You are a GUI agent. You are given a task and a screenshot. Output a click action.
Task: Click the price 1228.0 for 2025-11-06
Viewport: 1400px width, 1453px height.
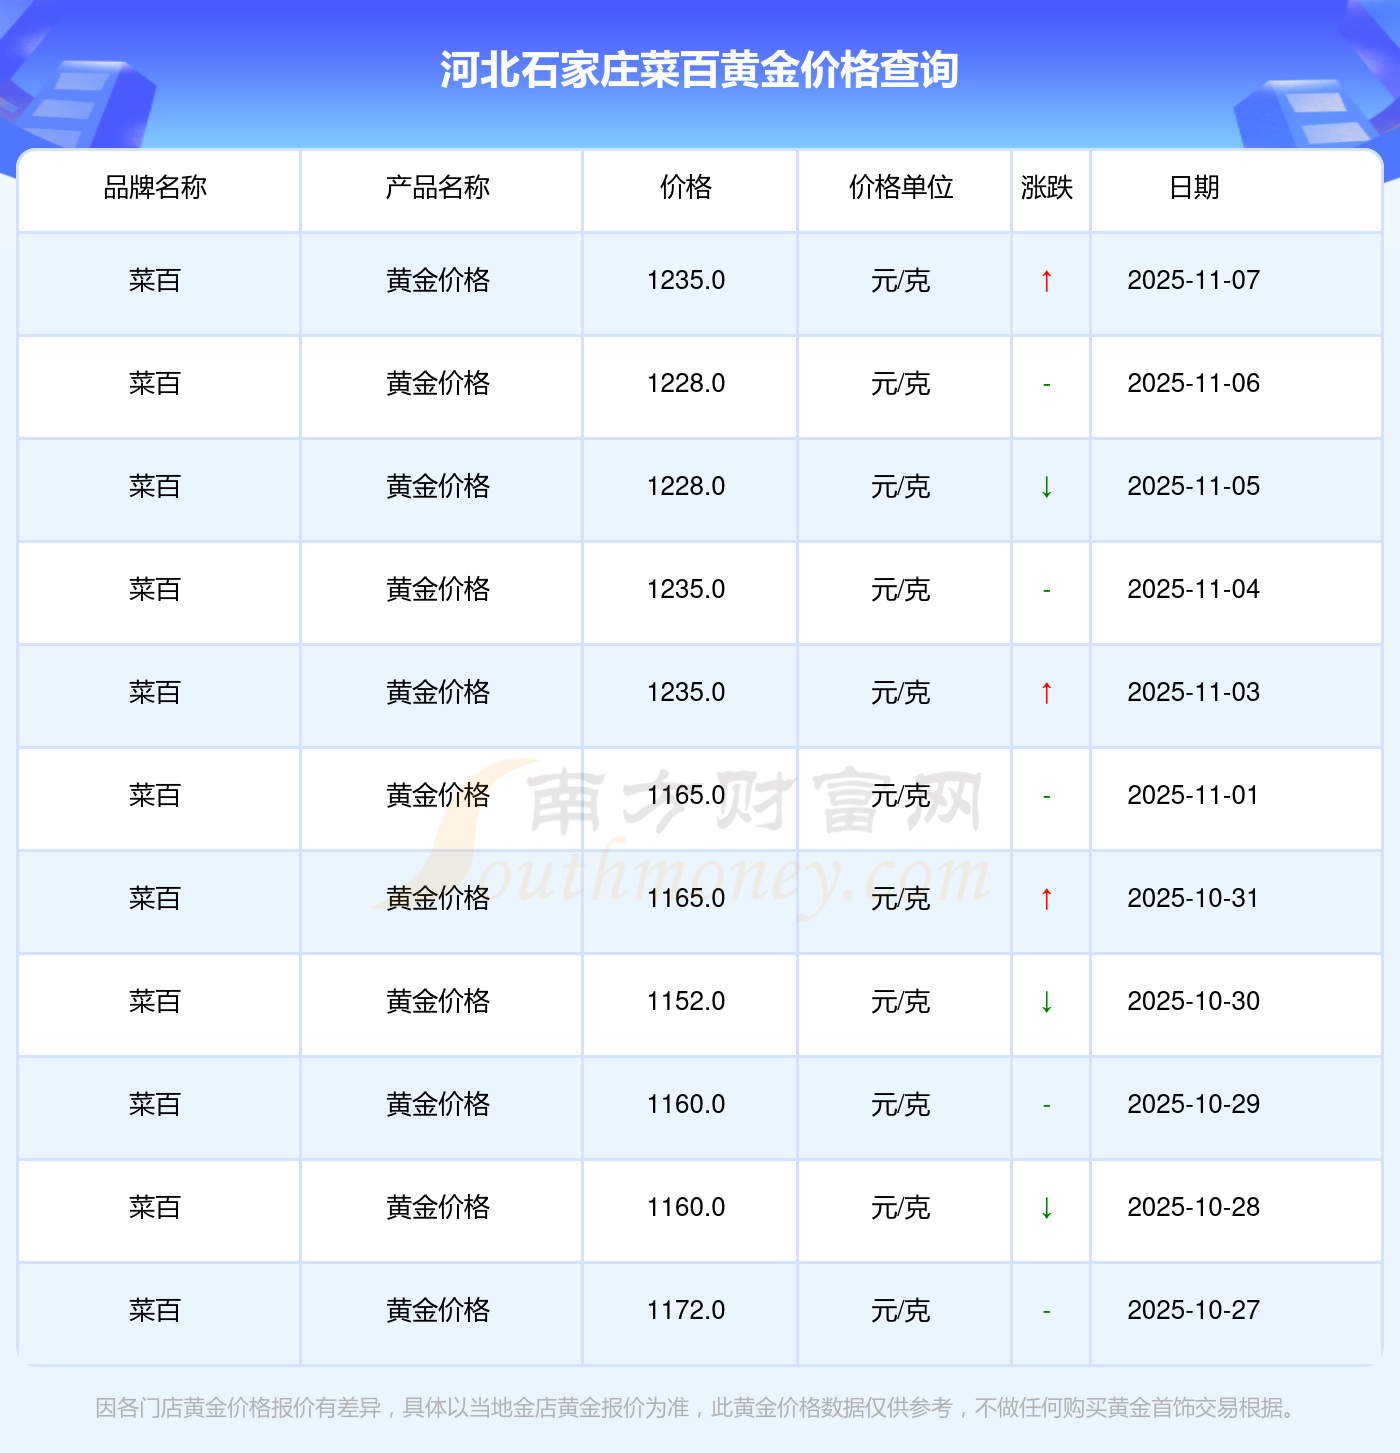point(686,384)
